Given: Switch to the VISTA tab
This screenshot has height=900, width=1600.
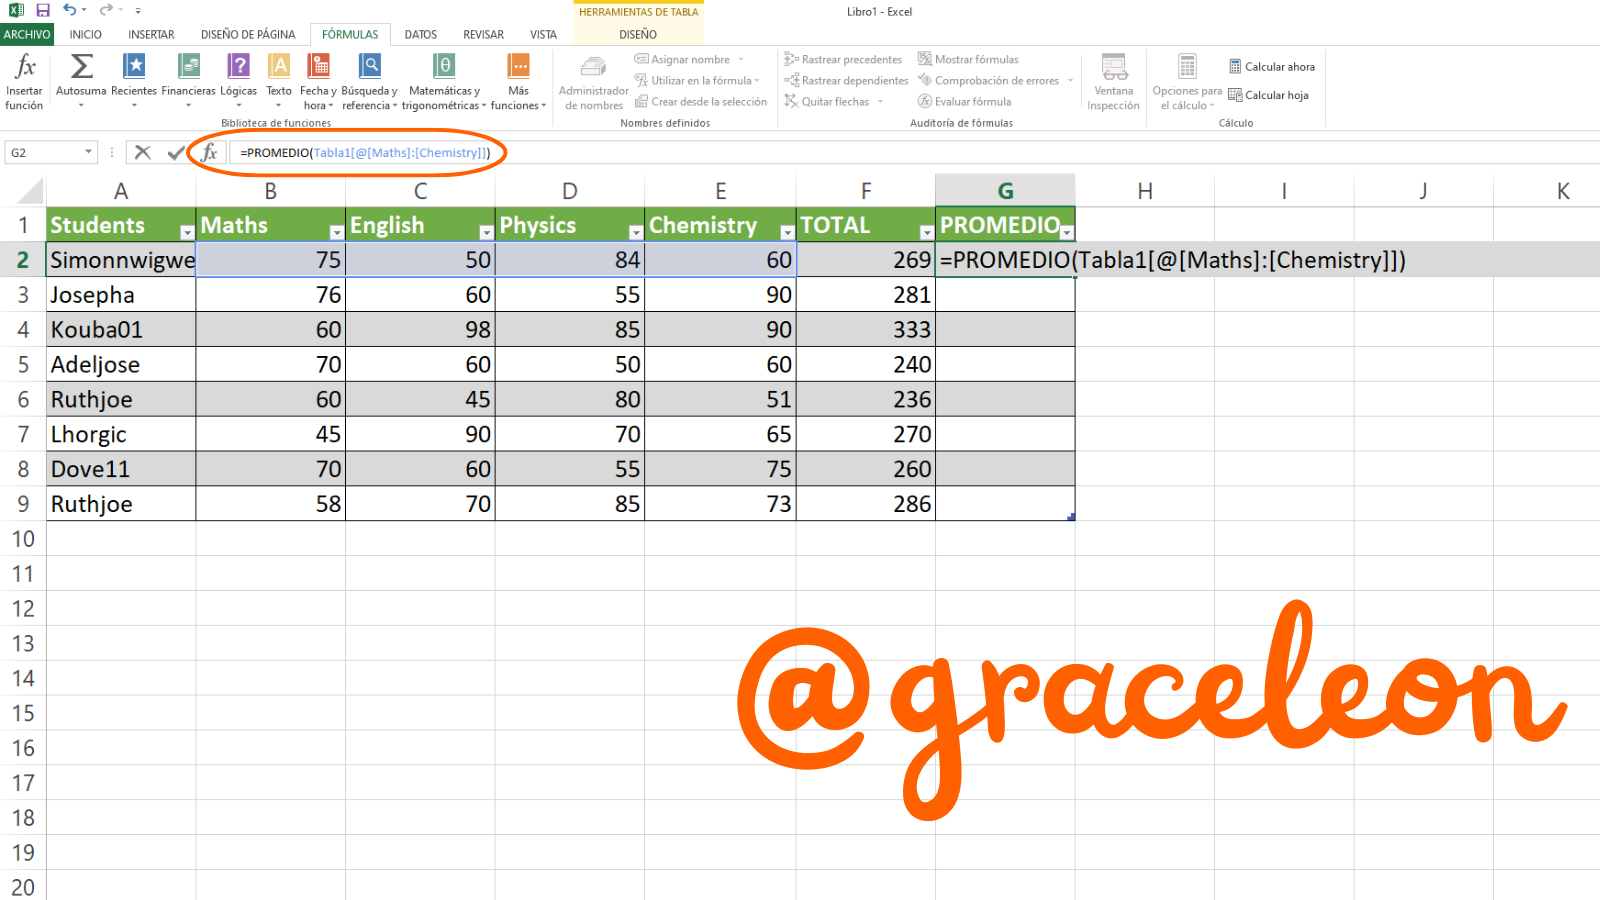Looking at the screenshot, I should click(x=544, y=34).
